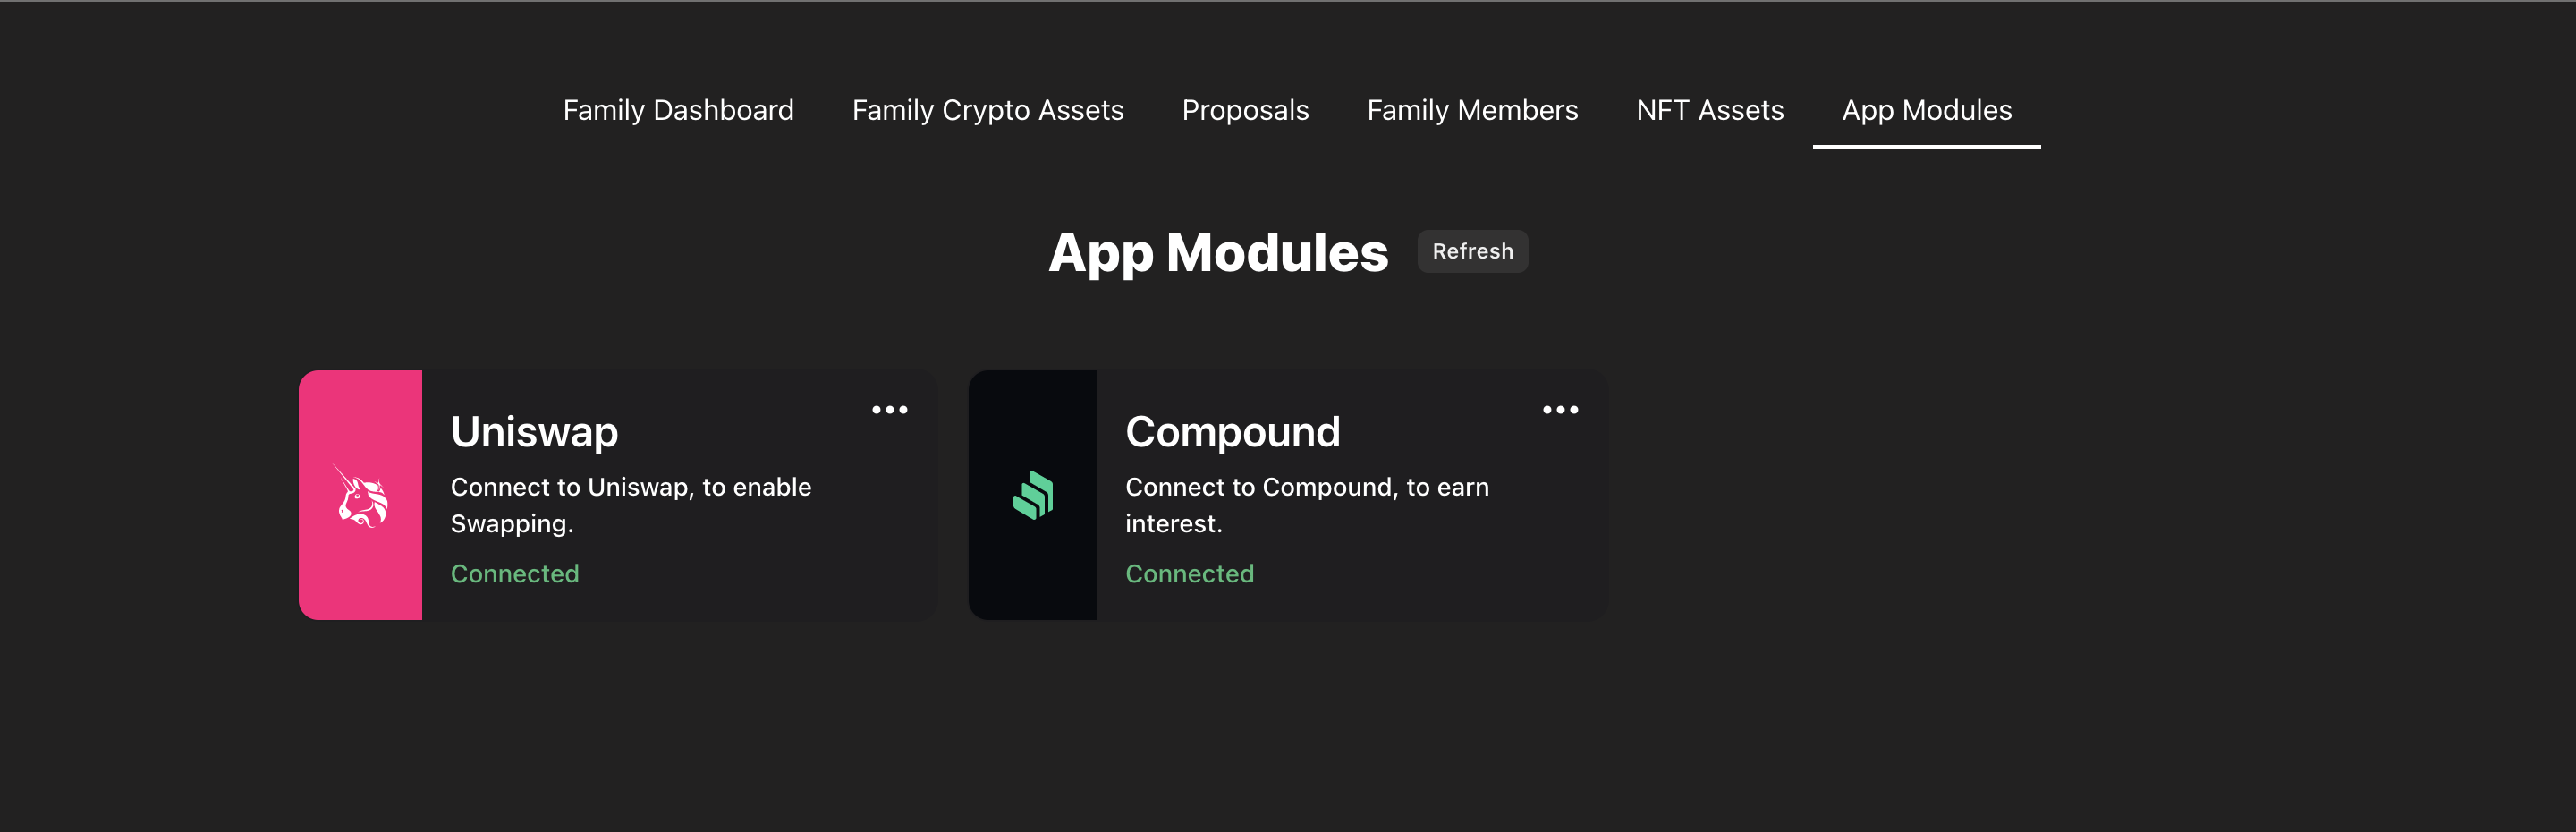
Task: Click the Compound card title
Action: coord(1232,432)
